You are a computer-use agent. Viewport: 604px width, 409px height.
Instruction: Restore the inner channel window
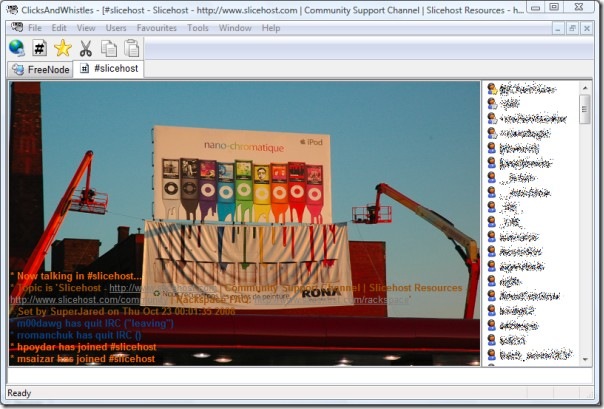[x=572, y=28]
